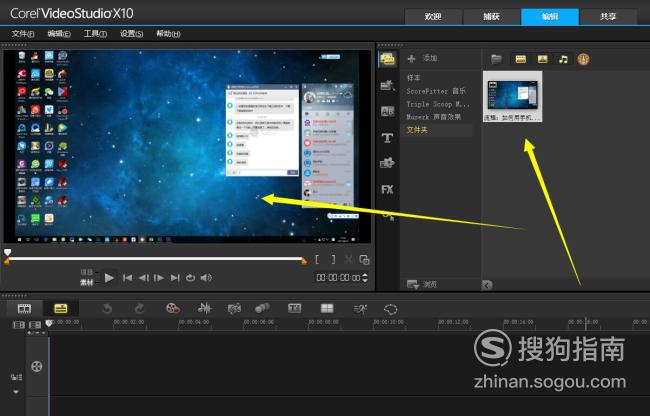The height and width of the screenshot is (416, 650).
Task: Jump to end of clip
Action: 175,278
